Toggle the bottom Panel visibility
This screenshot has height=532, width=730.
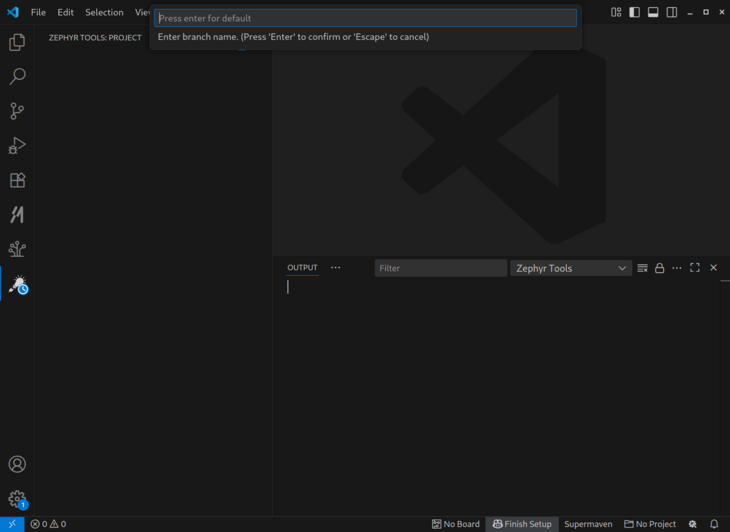tap(653, 12)
